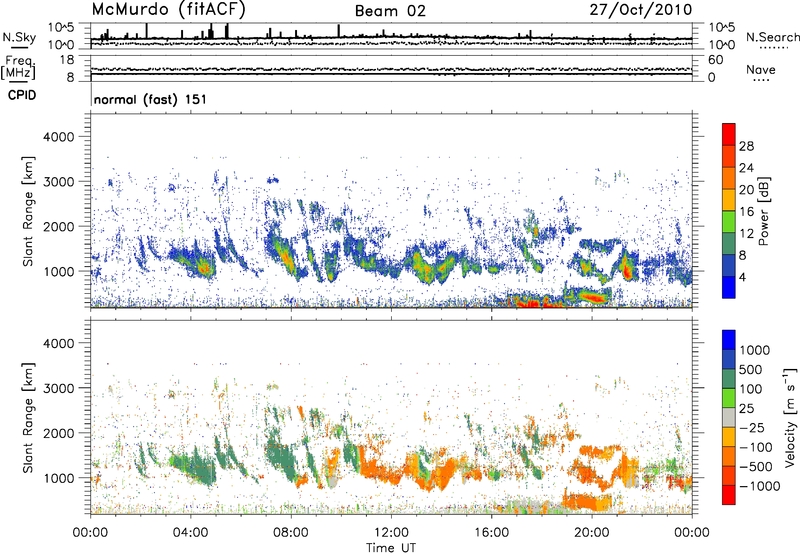Image resolution: width=800 pixels, height=554 pixels.
Task: Click the "25" value on Velocity scale
Action: (x=746, y=409)
